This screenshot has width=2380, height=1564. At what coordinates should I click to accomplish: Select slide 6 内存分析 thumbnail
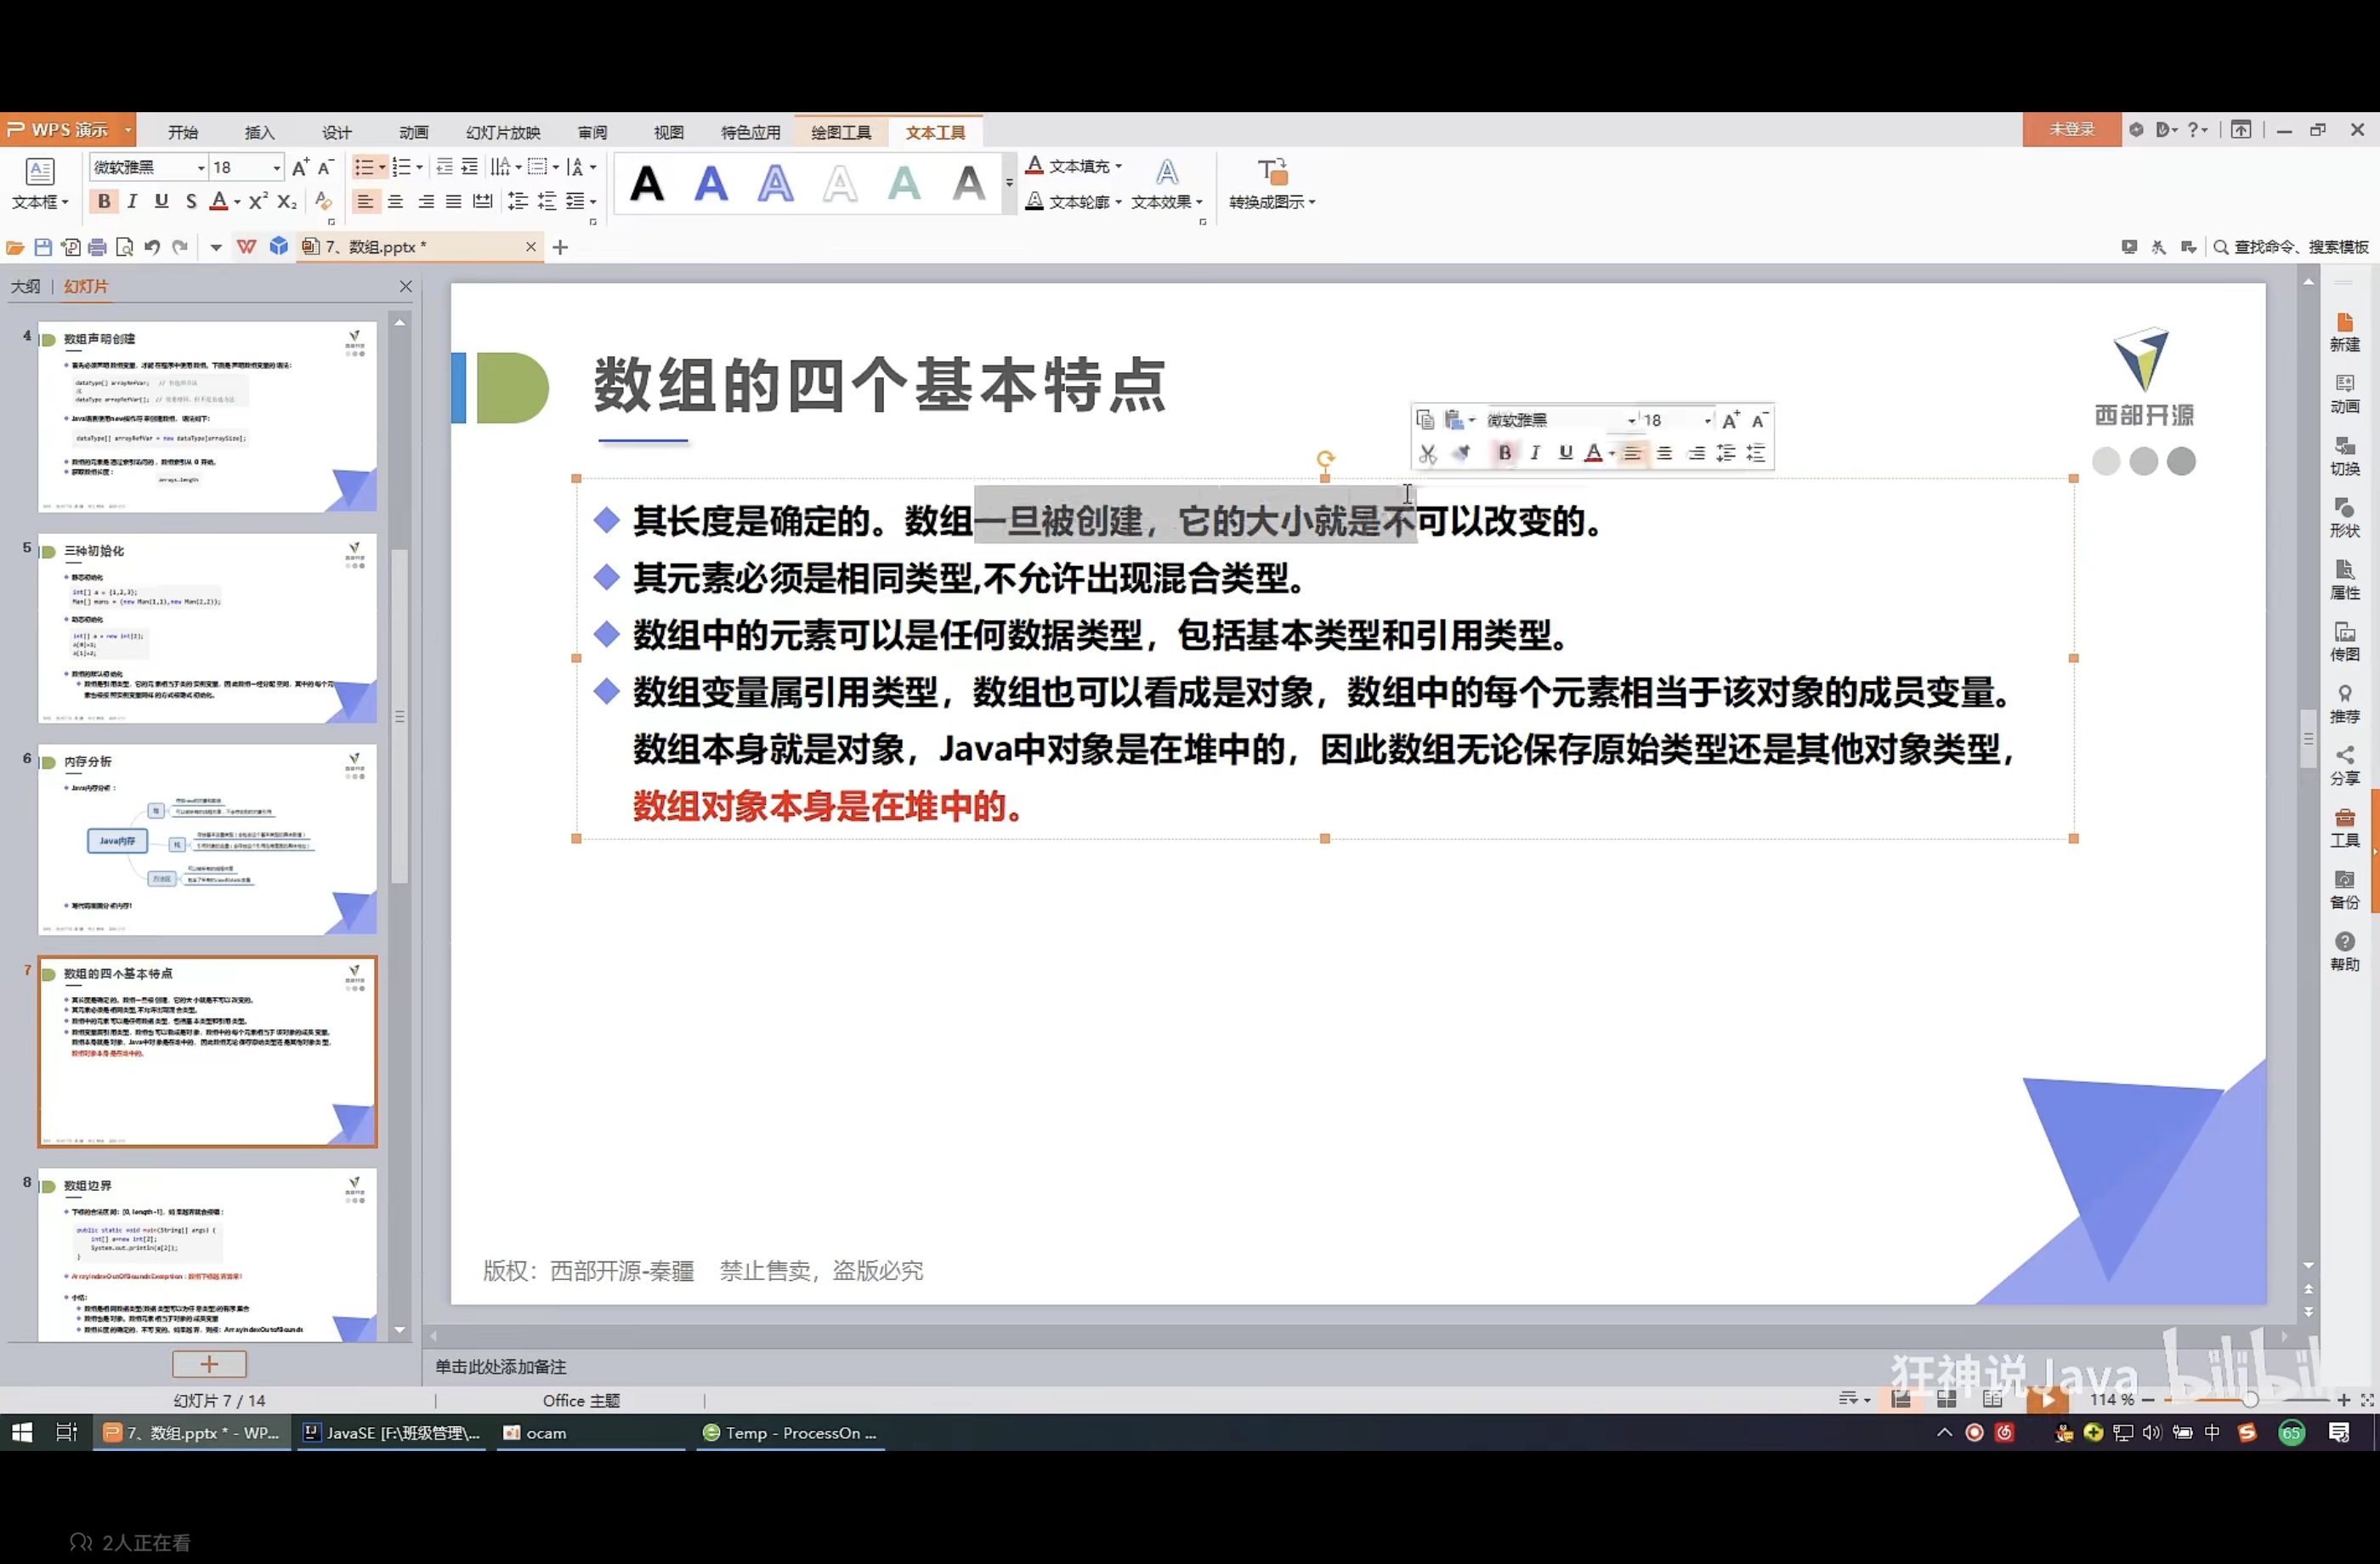coord(207,840)
